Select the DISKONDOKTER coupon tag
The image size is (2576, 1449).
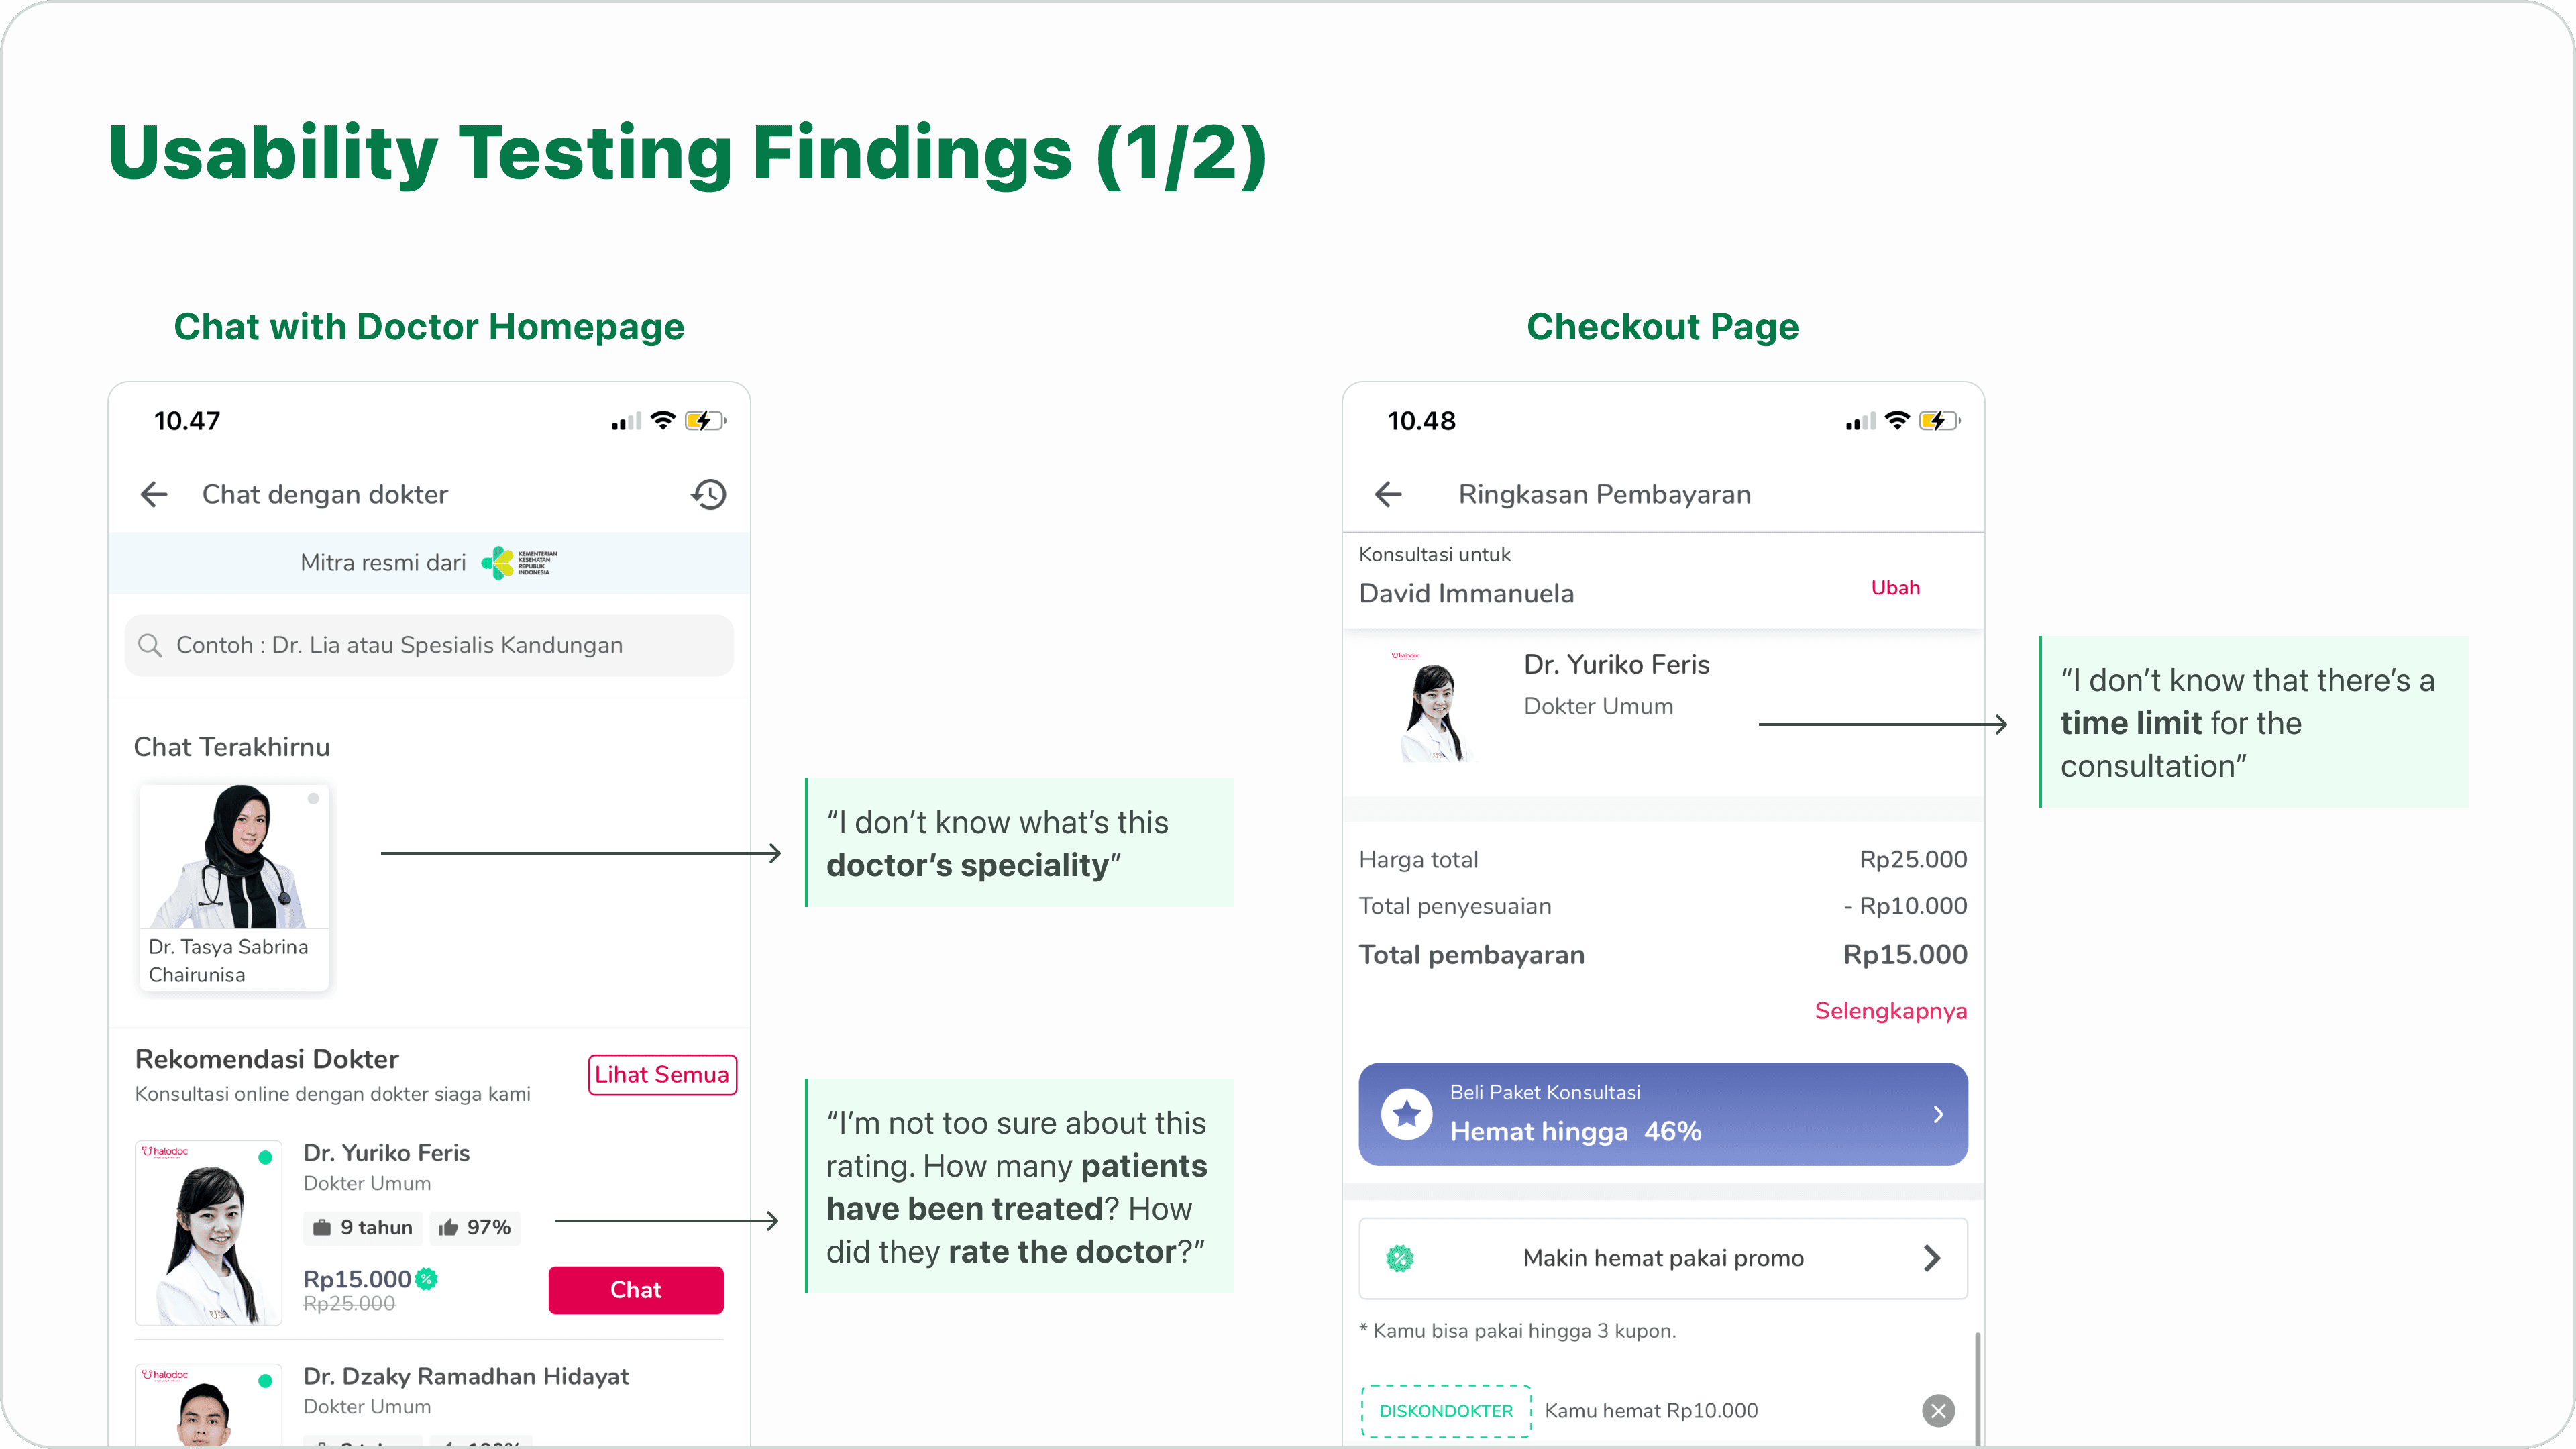1446,1410
